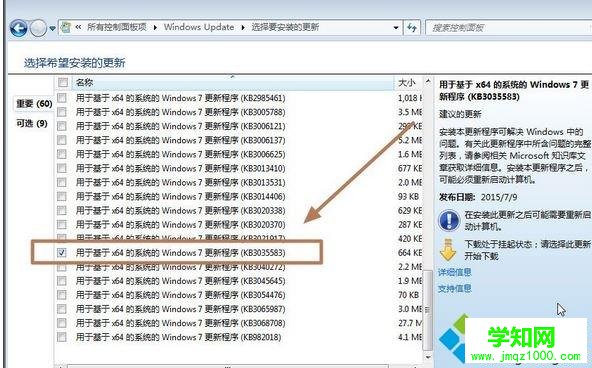Viewport: 592px width, 368px height.
Task: Check the KB3054476 update checkbox
Action: coord(62,295)
